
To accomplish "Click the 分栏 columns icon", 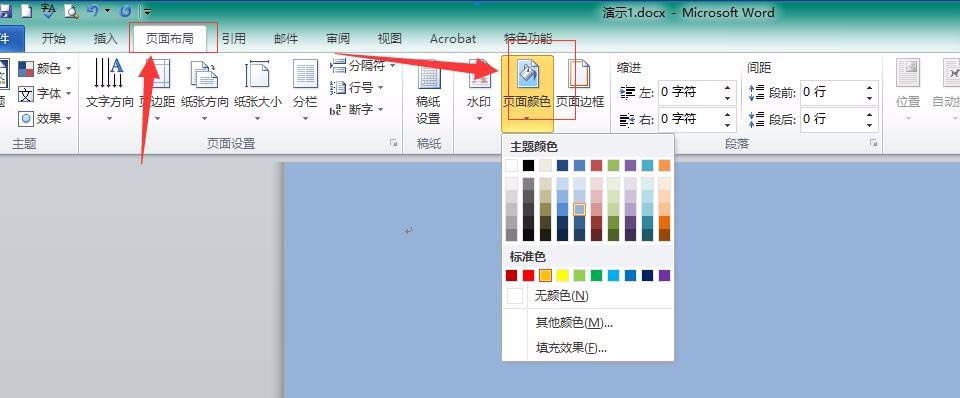I will tap(305, 74).
